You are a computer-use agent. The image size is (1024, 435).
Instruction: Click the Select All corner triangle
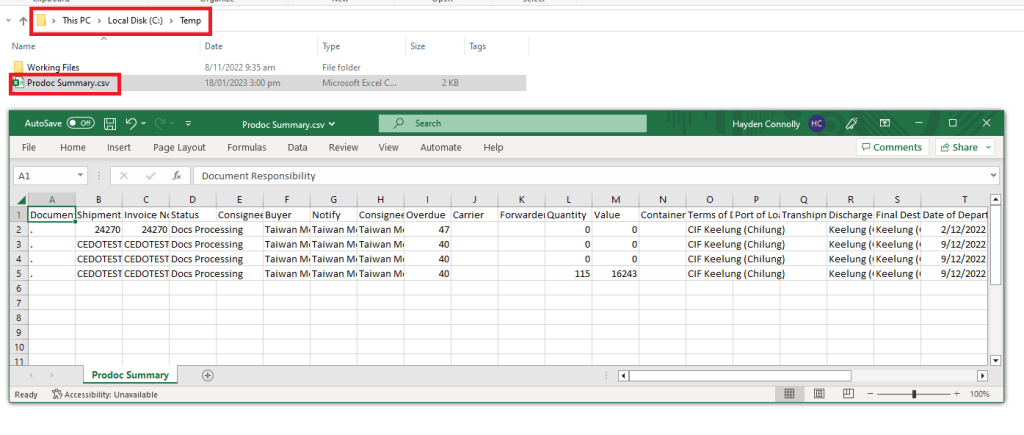coord(21,200)
